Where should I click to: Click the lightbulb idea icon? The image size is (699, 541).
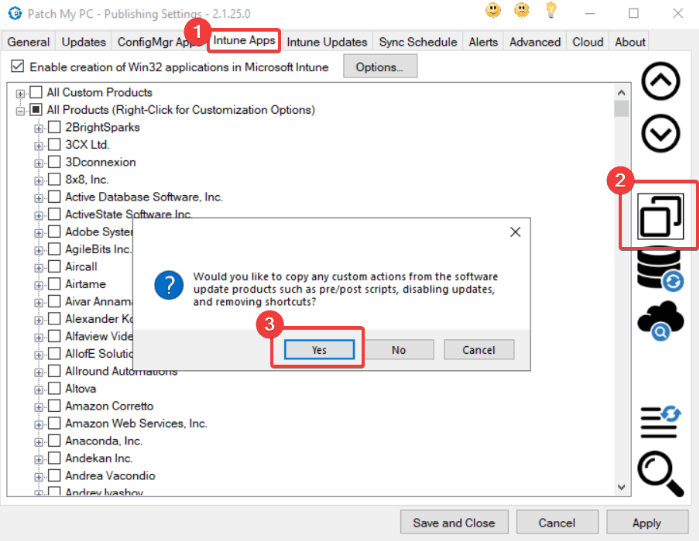(x=551, y=10)
